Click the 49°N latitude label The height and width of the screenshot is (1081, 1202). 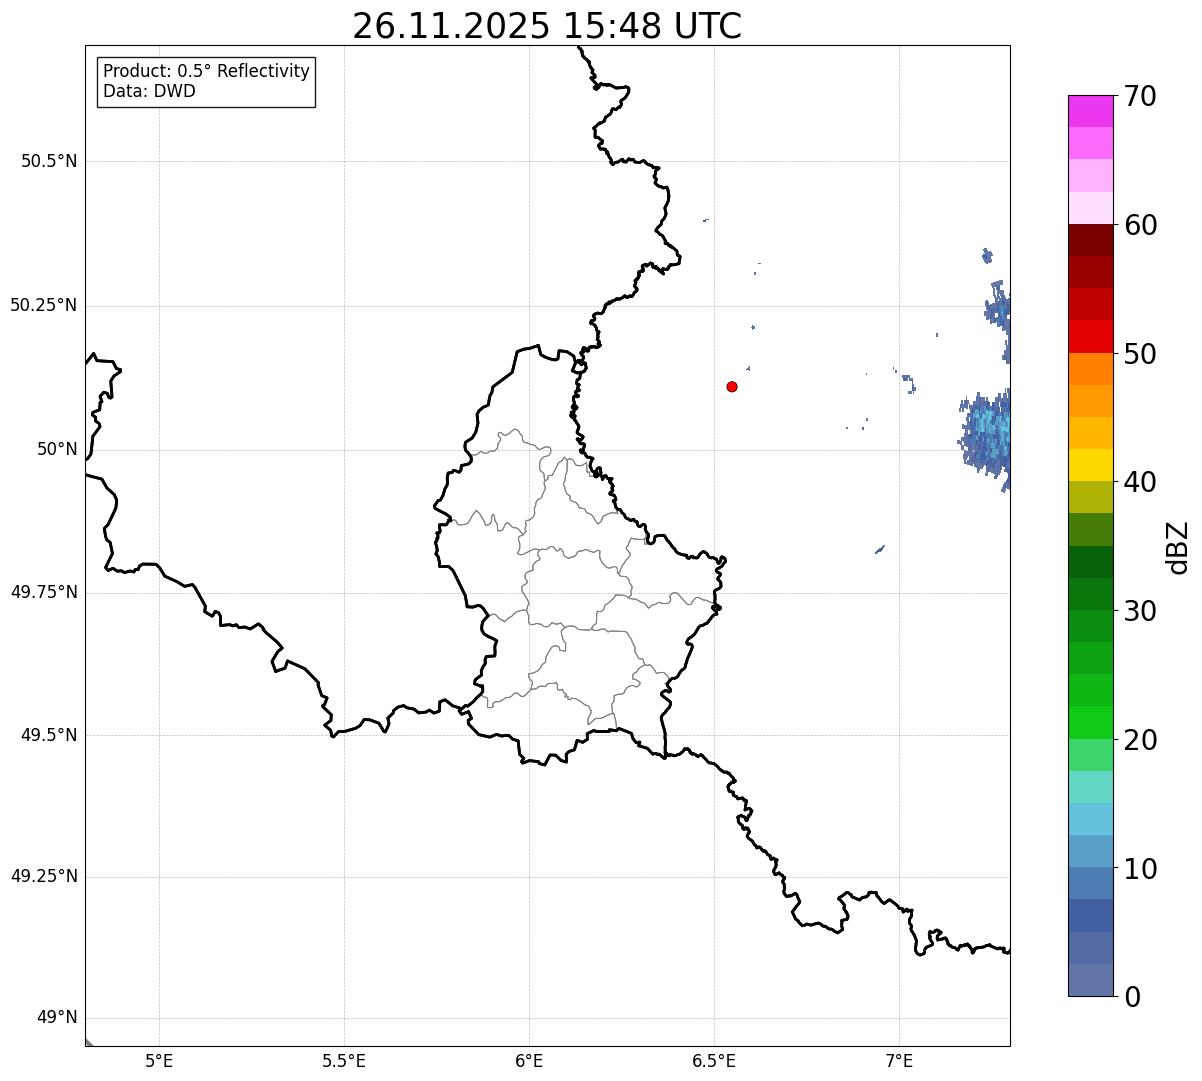pos(57,1018)
